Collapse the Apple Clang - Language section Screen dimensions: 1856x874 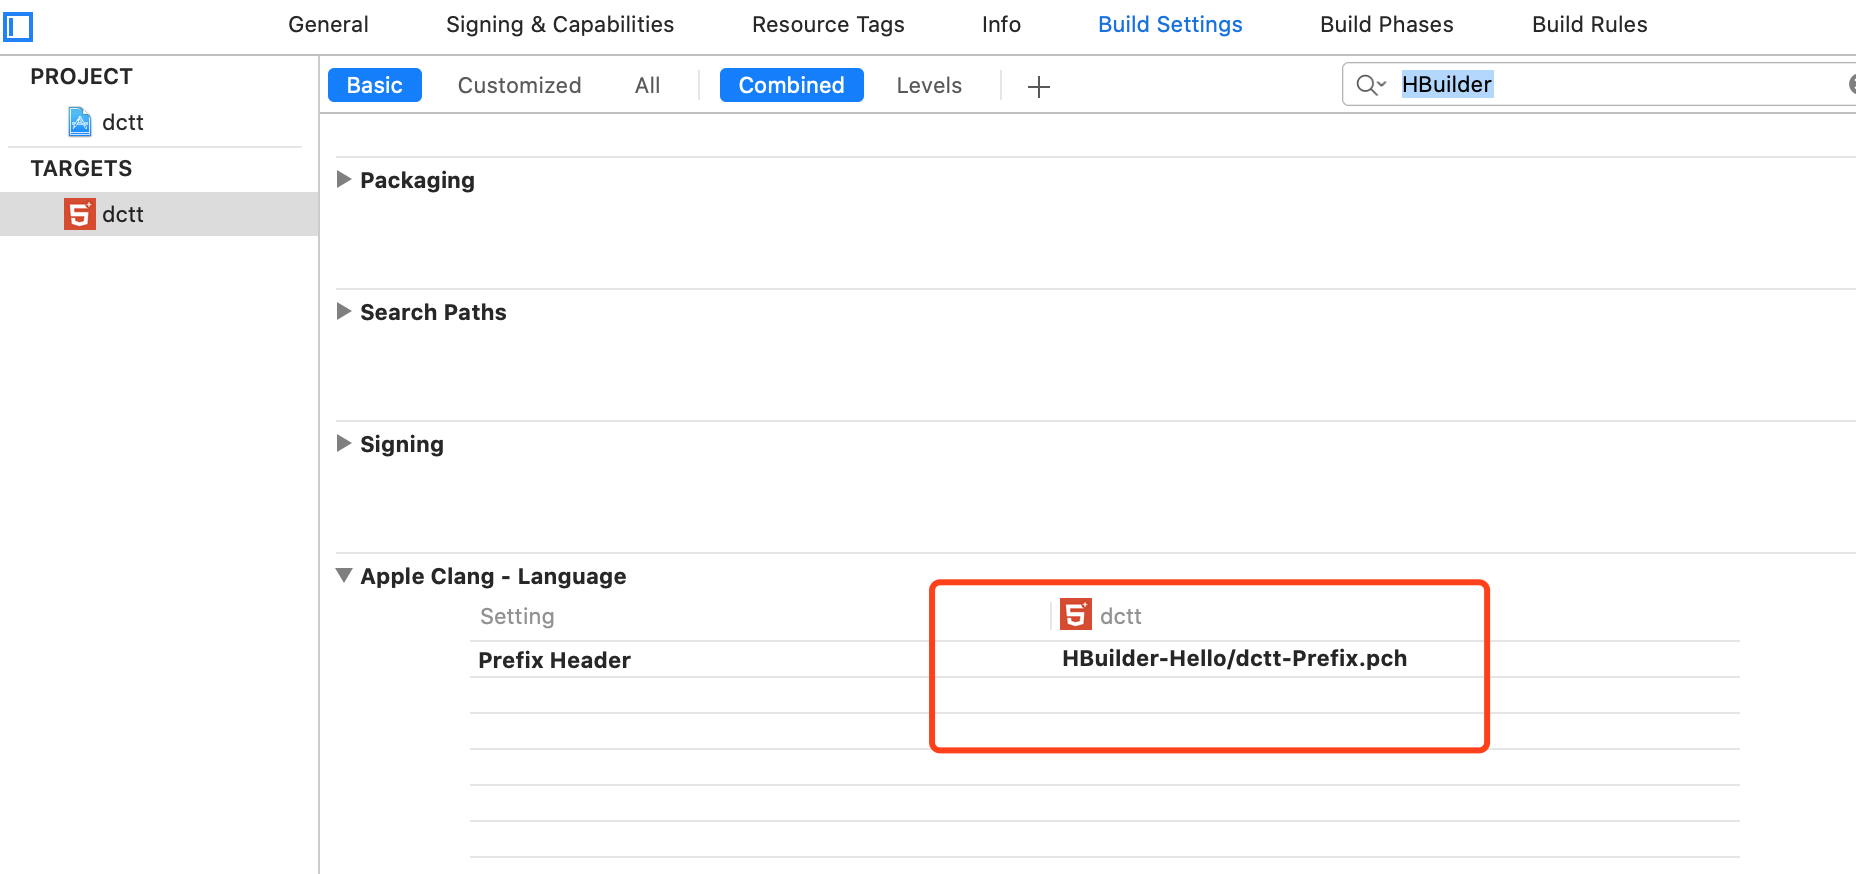[344, 576]
